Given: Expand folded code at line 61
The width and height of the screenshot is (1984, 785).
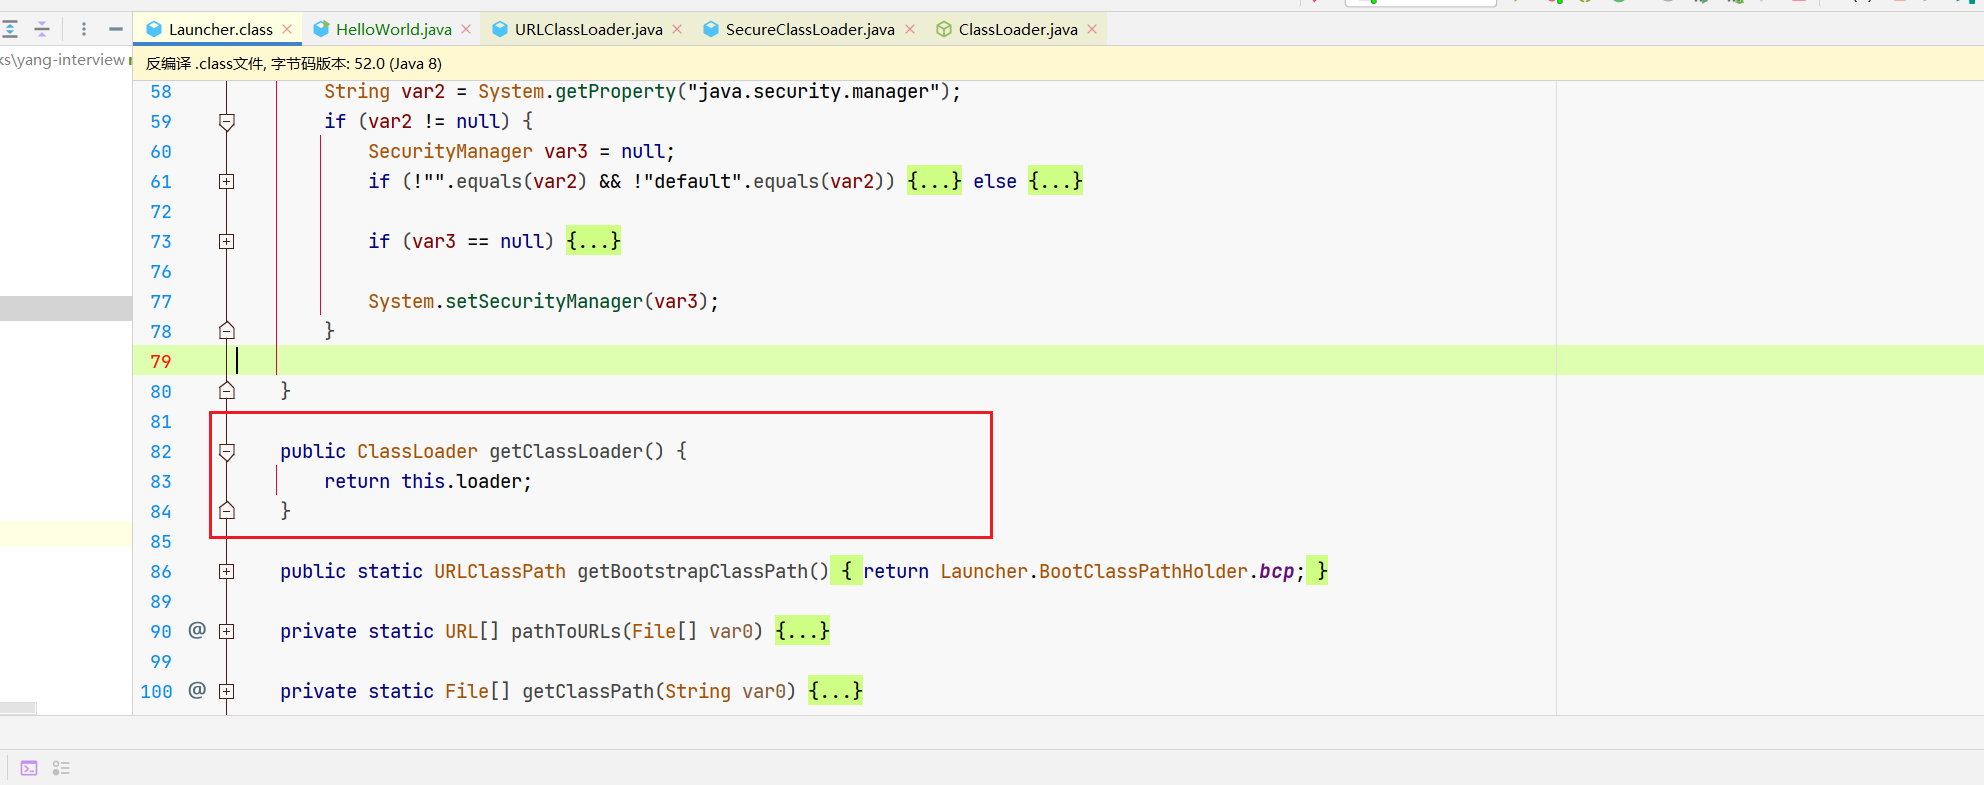Looking at the screenshot, I should 227,181.
